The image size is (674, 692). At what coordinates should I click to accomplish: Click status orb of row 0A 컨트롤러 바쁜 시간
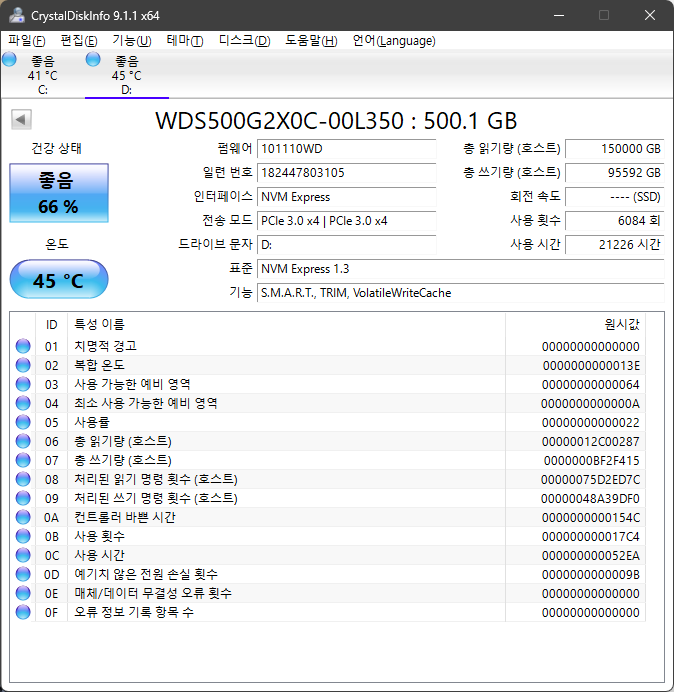[x=23, y=517]
